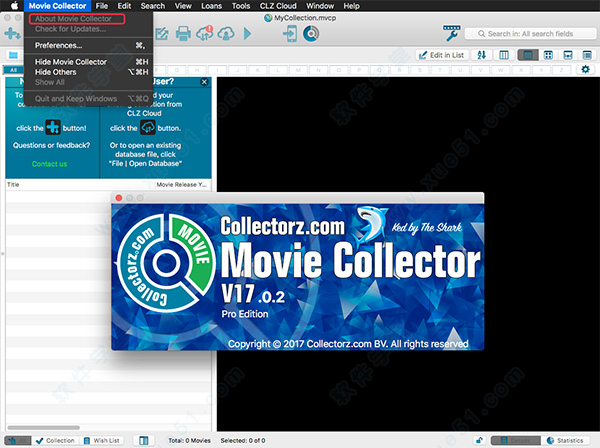600x448 pixels.
Task: Close the new user welcome panel
Action: (x=204, y=82)
